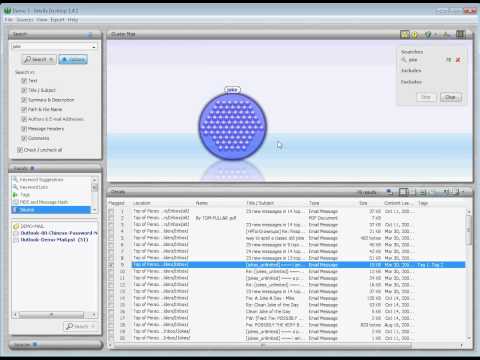Select the Outlook-db Chinese Password source

(55, 233)
